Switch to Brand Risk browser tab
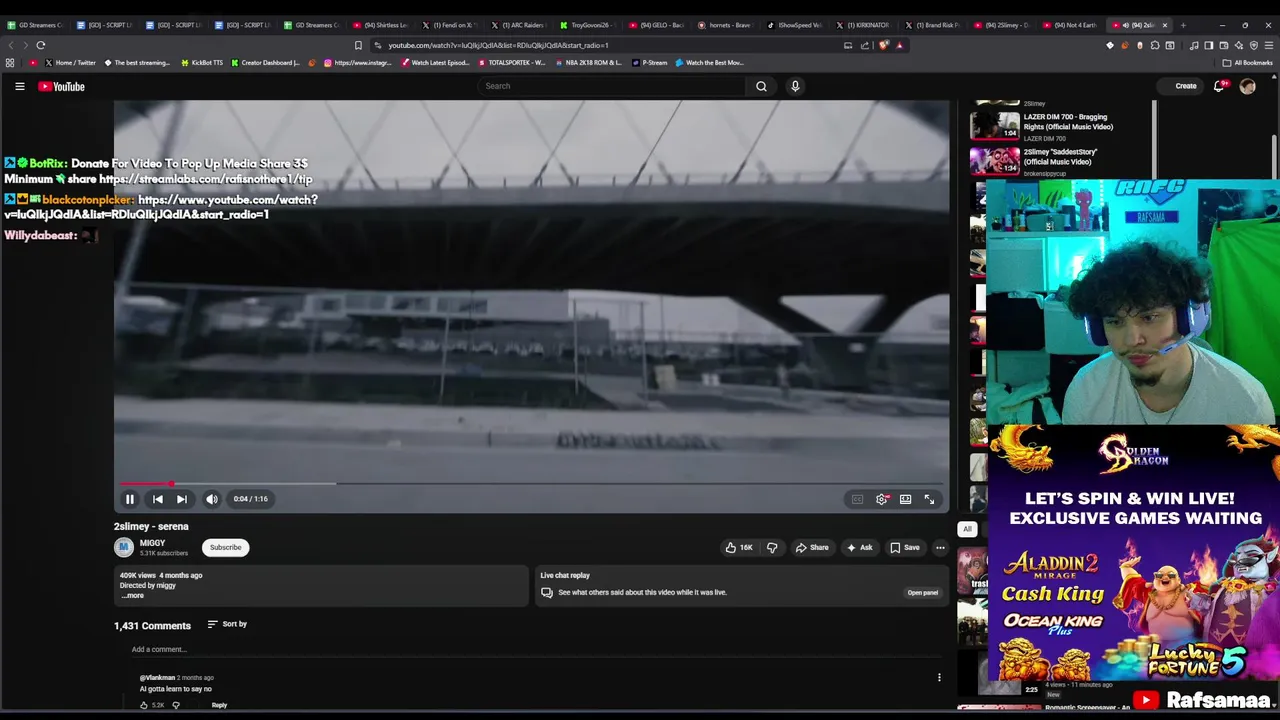 click(933, 25)
